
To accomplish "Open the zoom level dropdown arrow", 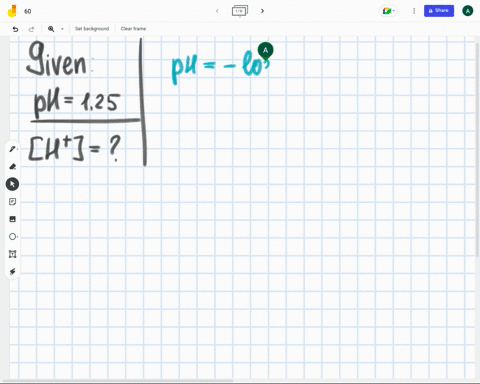I will (x=62, y=29).
